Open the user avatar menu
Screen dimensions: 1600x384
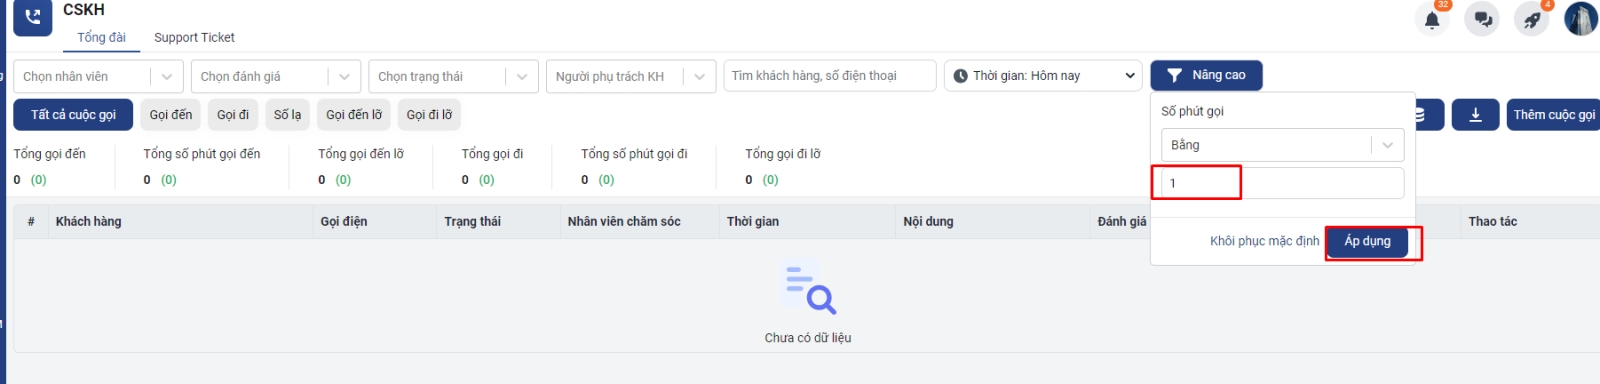(1581, 19)
